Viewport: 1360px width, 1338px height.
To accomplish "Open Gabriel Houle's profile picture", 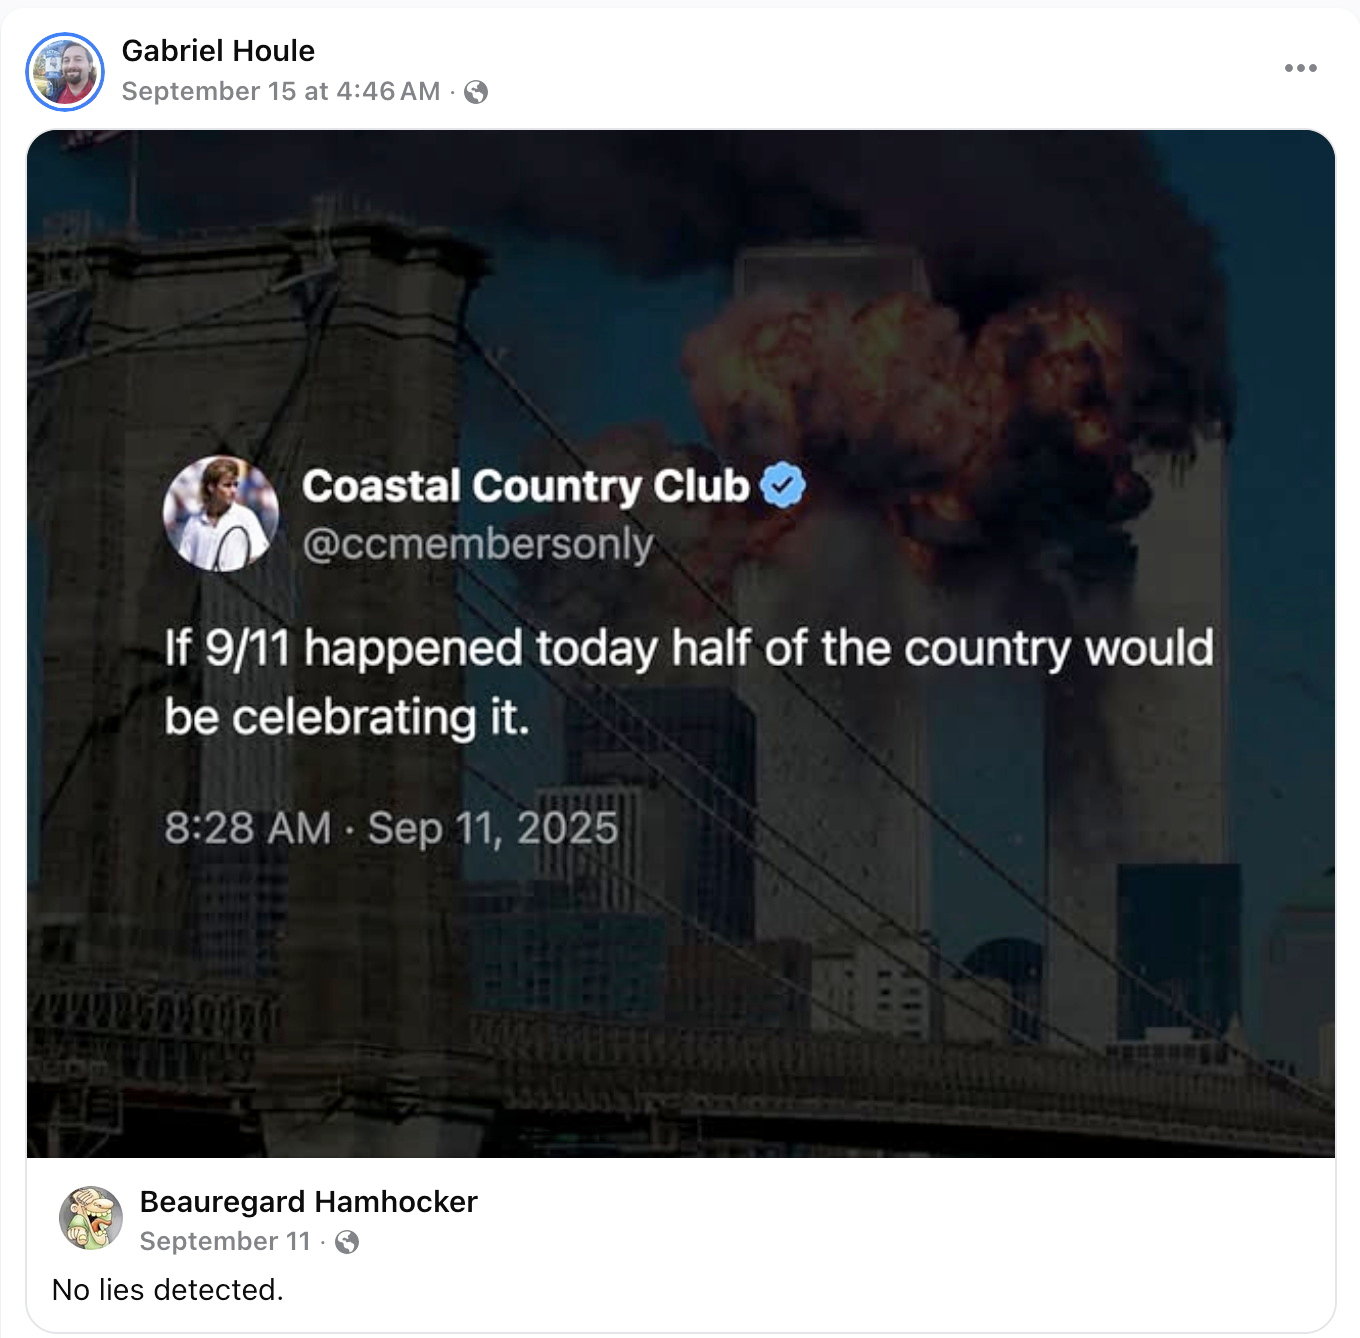I will click(65, 71).
